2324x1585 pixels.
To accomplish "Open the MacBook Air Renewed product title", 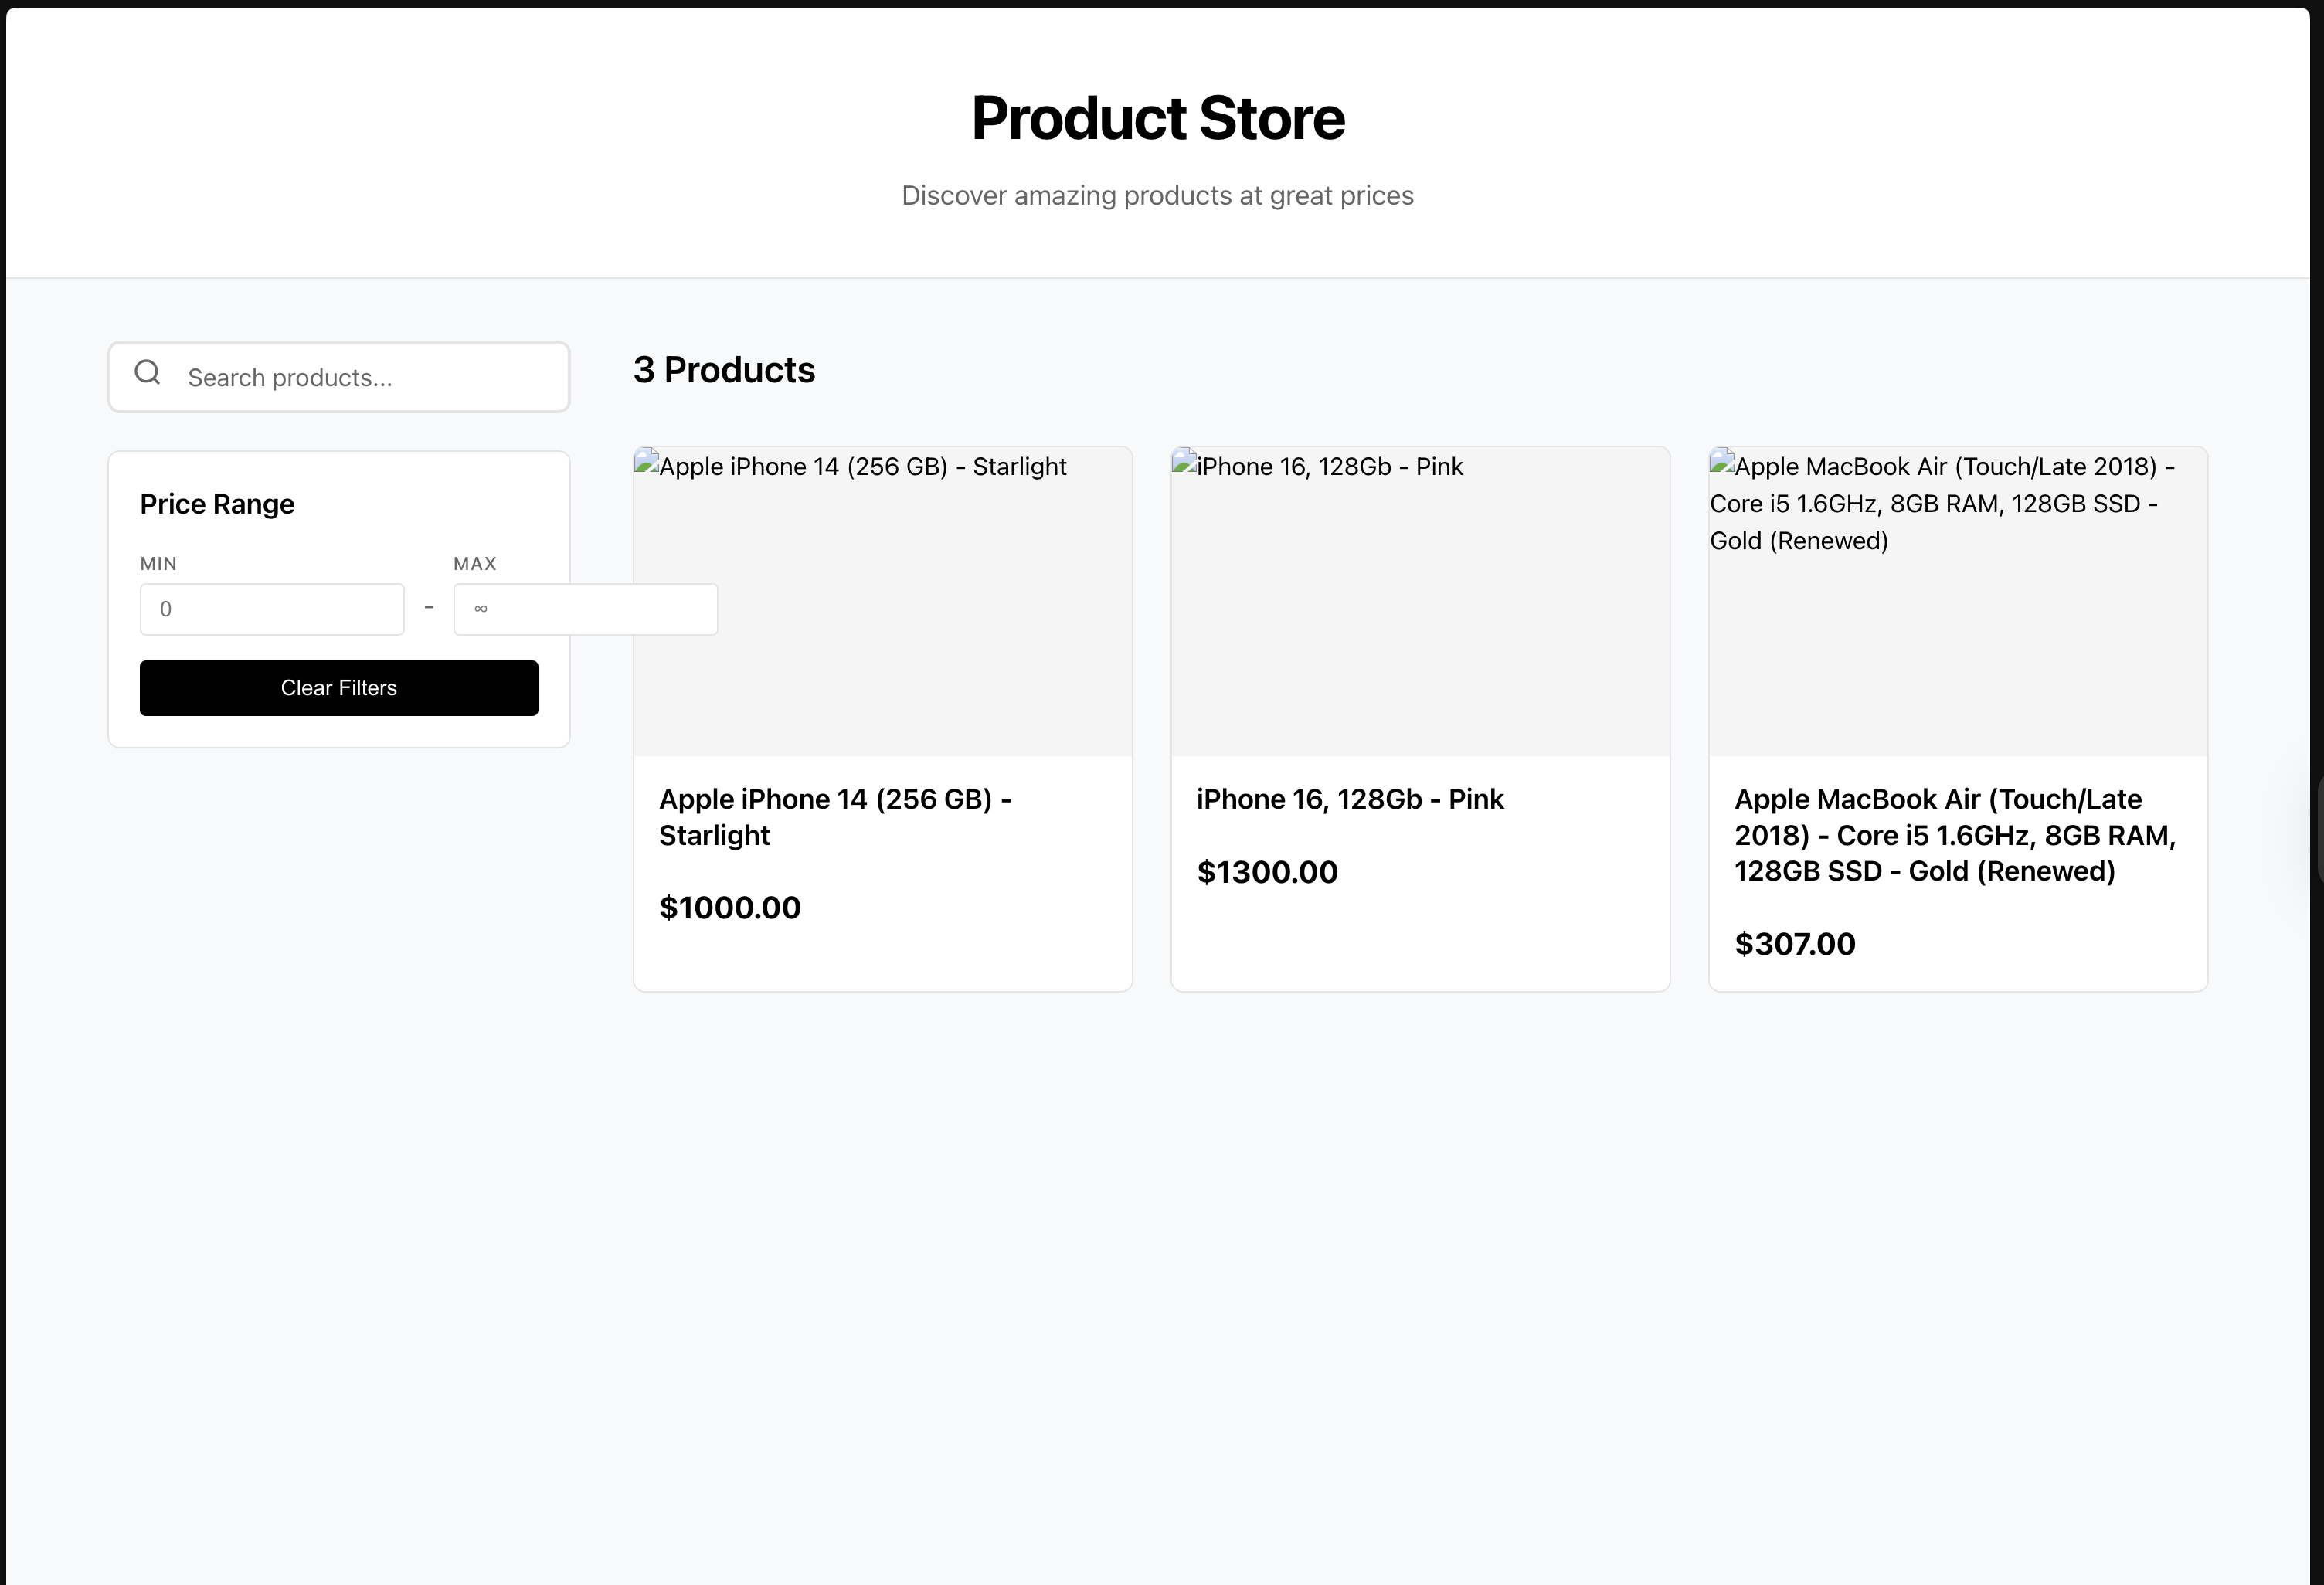I will [x=1954, y=835].
